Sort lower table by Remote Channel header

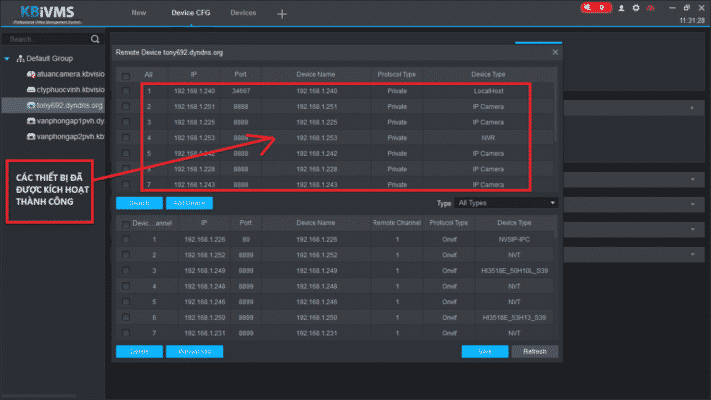397,223
